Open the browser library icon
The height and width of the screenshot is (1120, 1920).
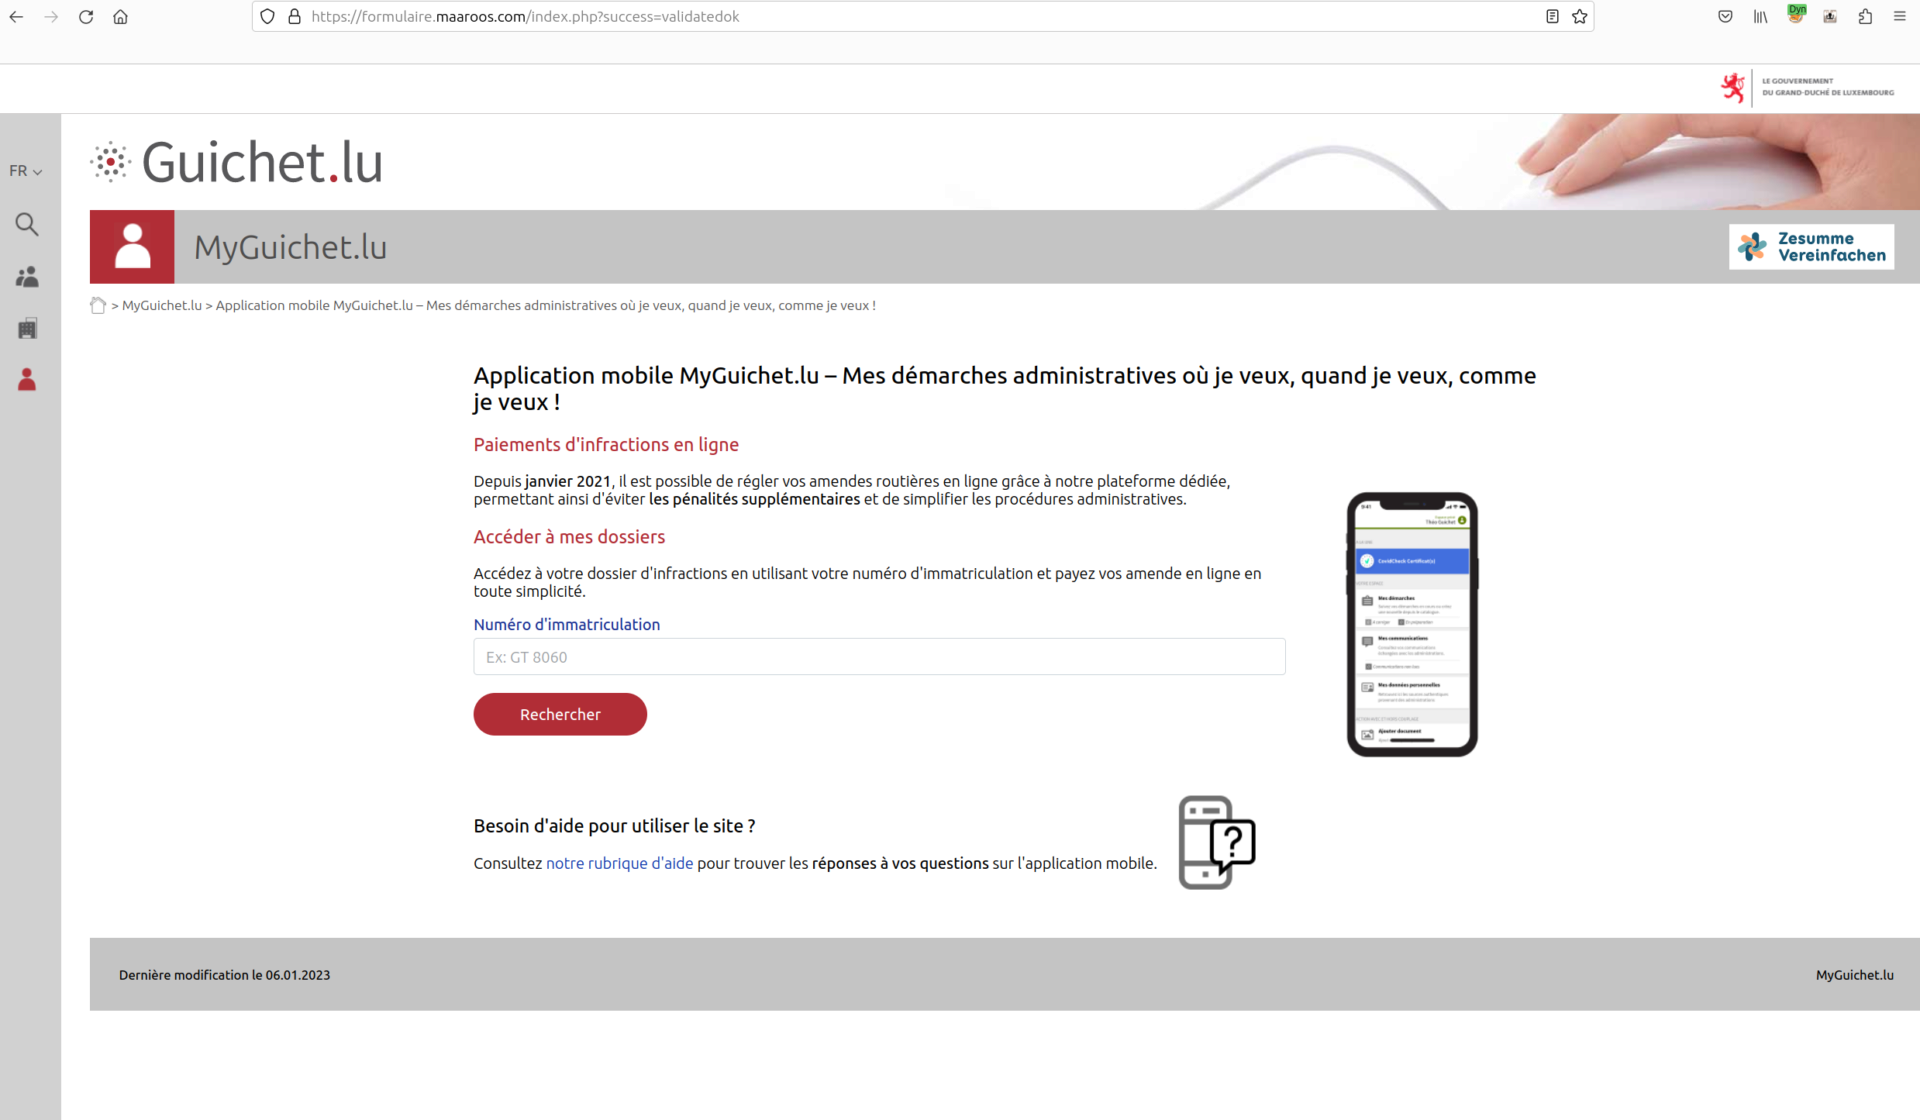(x=1760, y=17)
